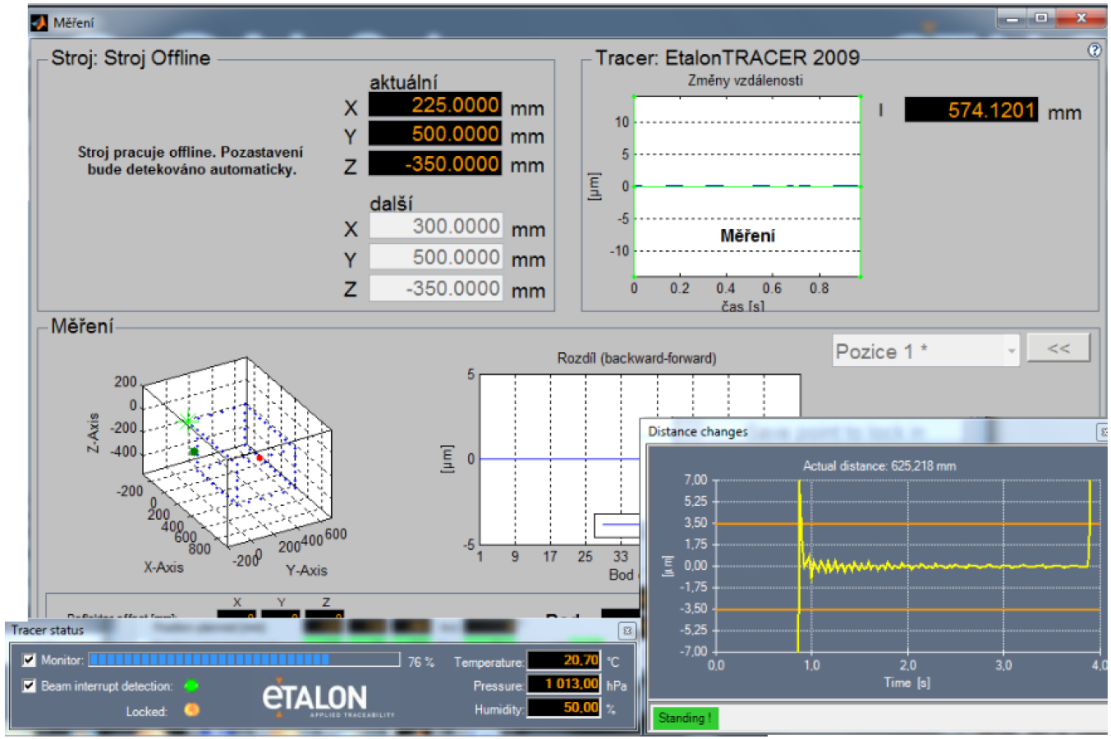1111x739 pixels.
Task: Click the tracer distance value 574.1201
Action: (x=971, y=111)
